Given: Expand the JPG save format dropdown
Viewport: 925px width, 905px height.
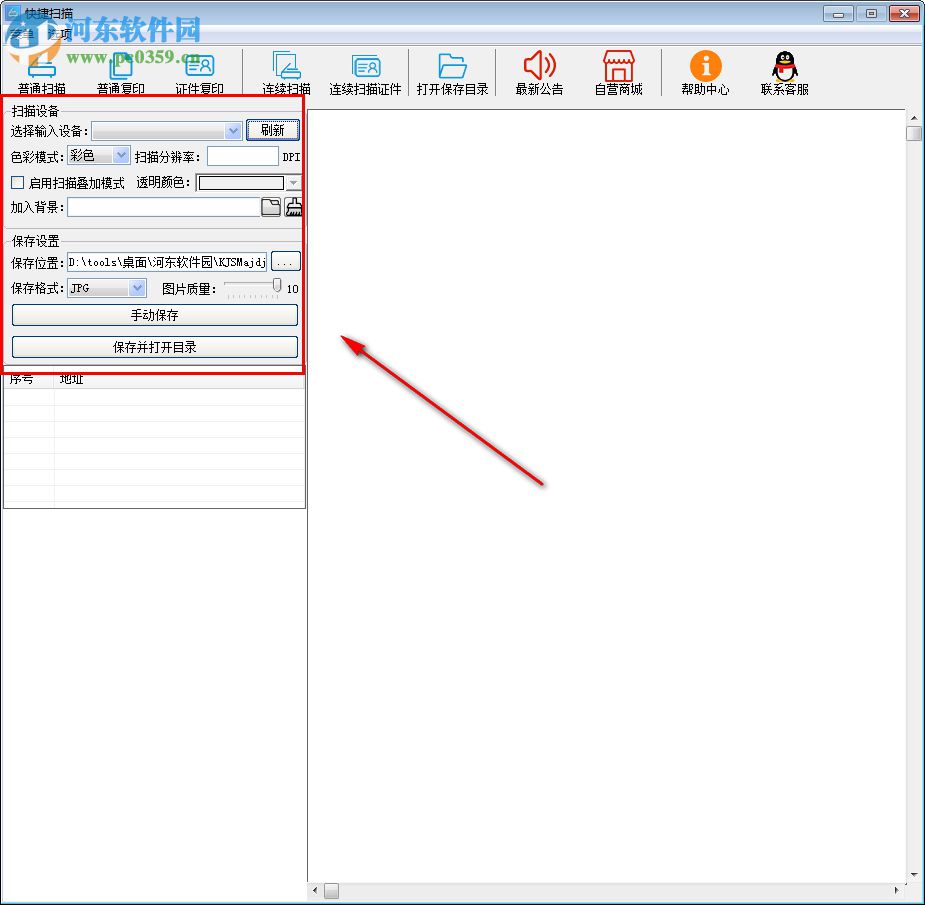Looking at the screenshot, I should [x=137, y=288].
